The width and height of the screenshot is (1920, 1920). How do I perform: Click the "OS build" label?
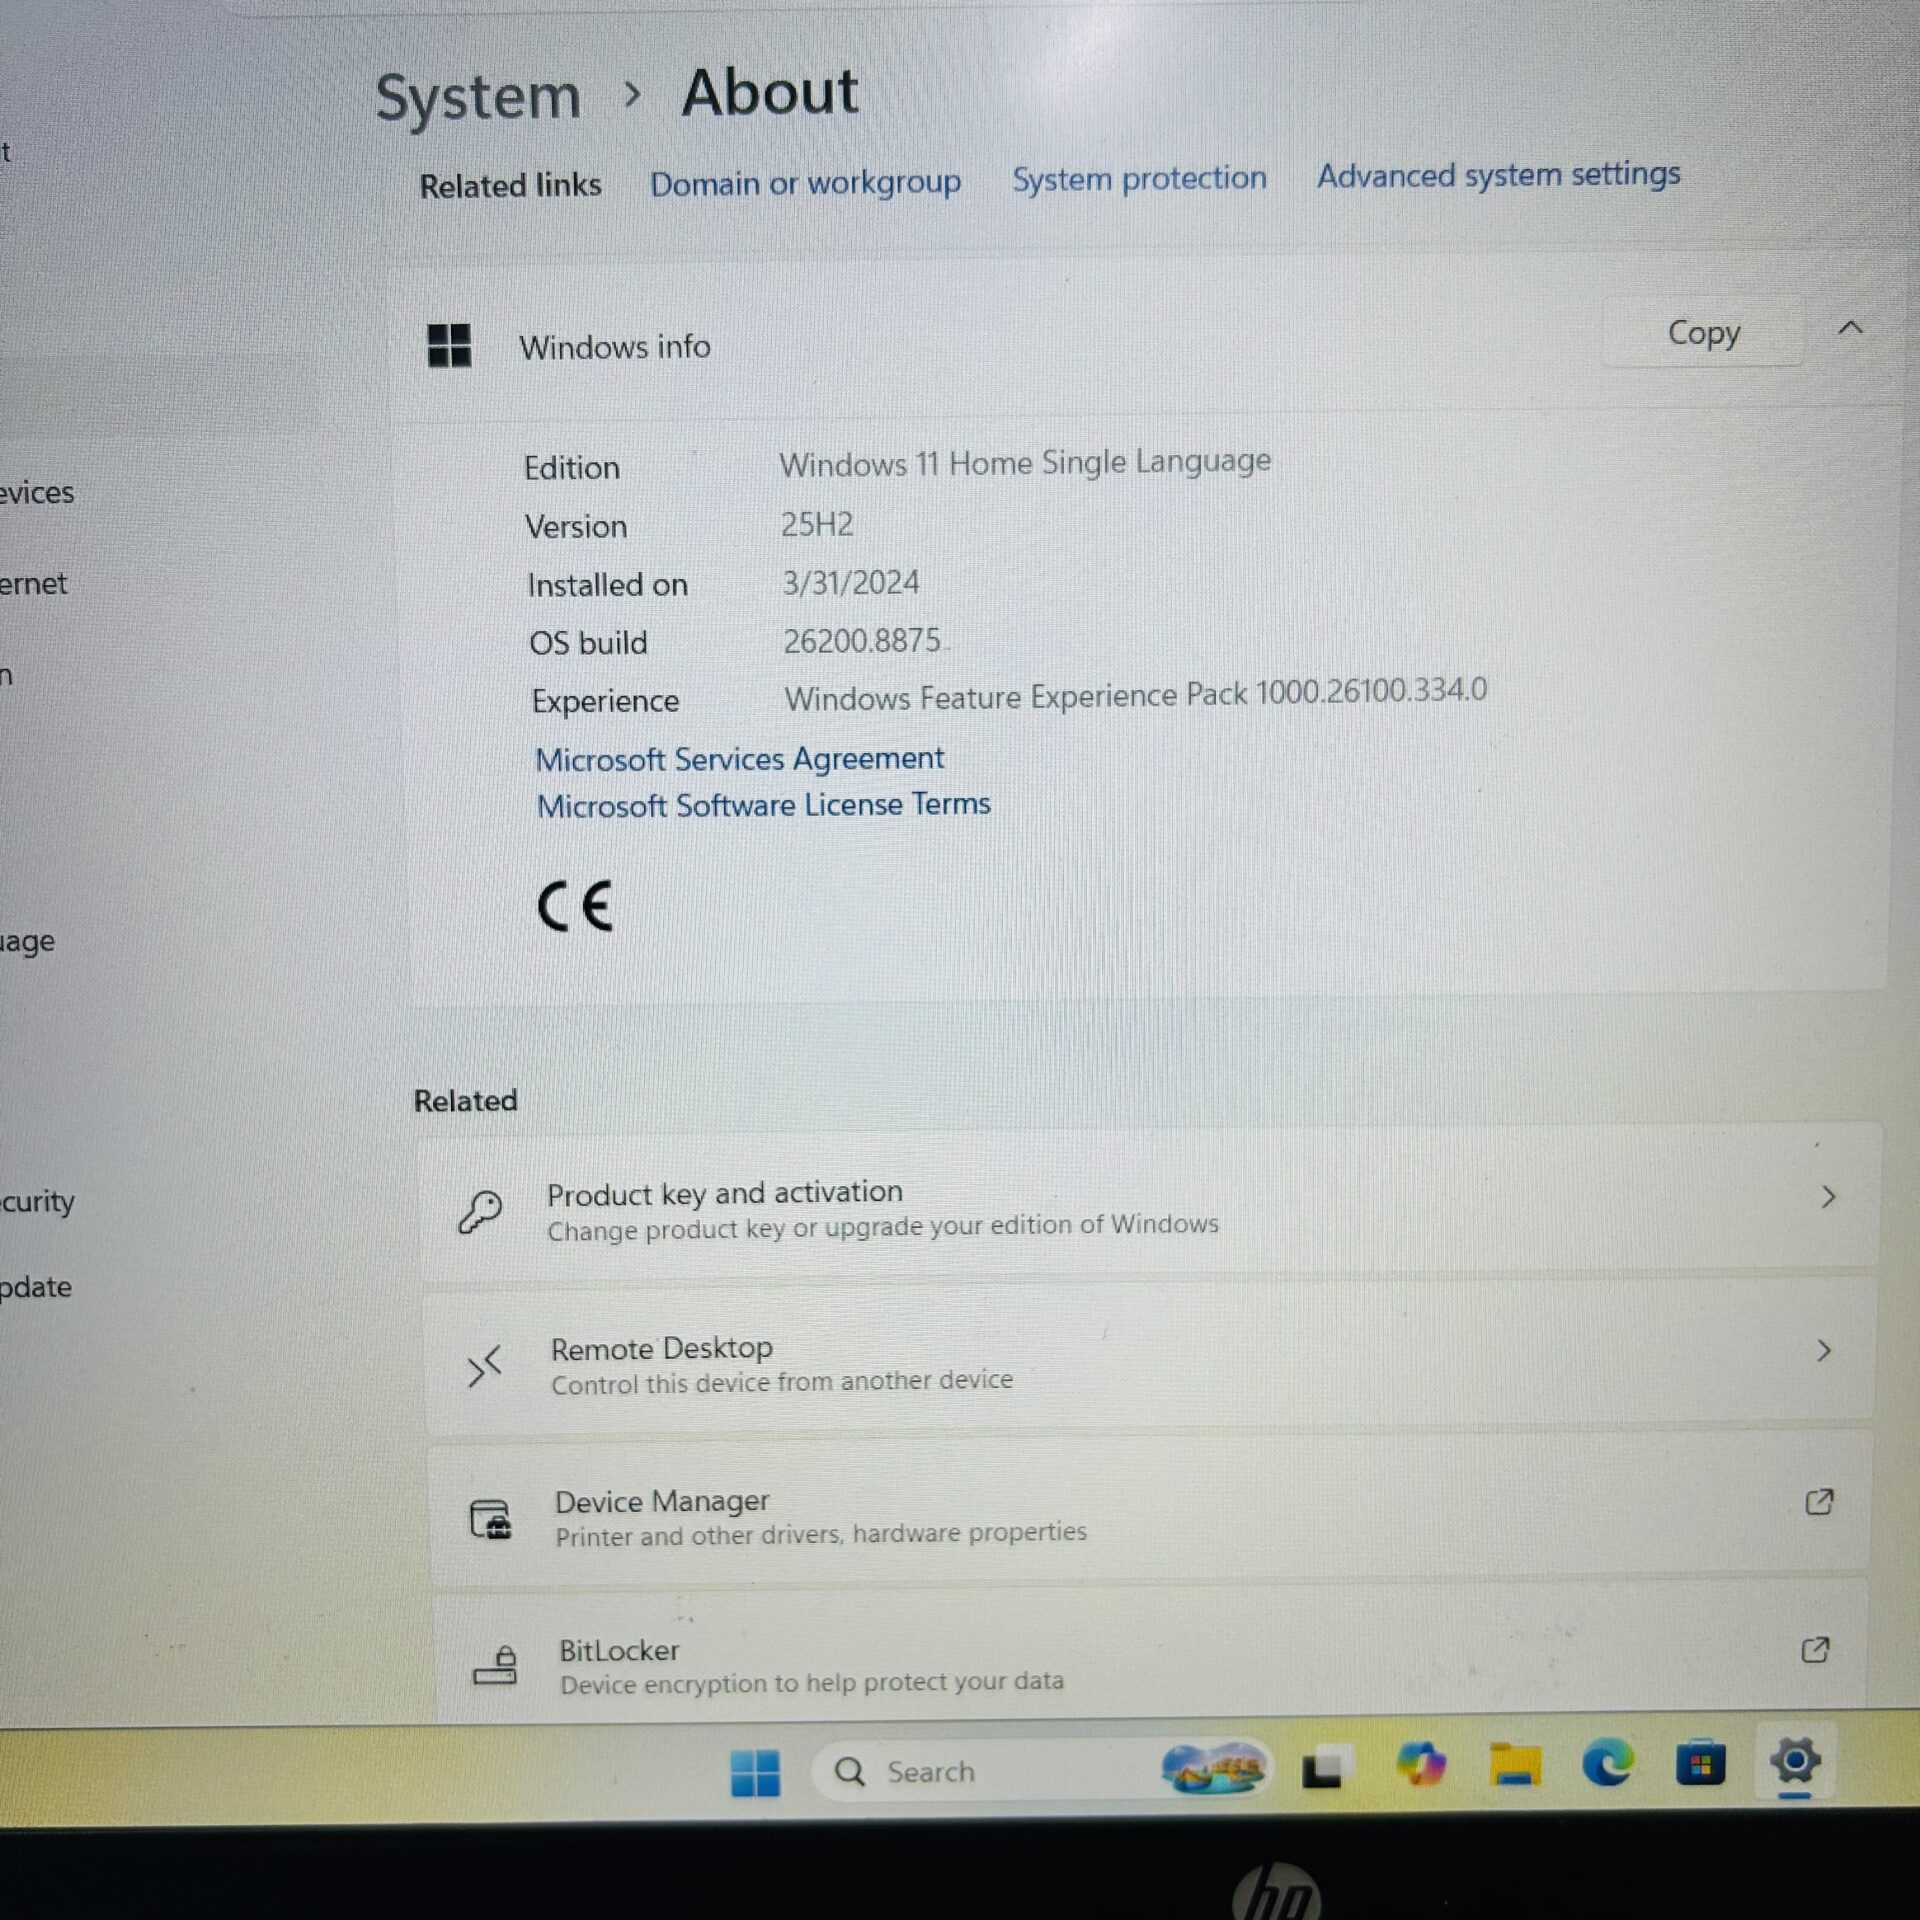pos(588,643)
